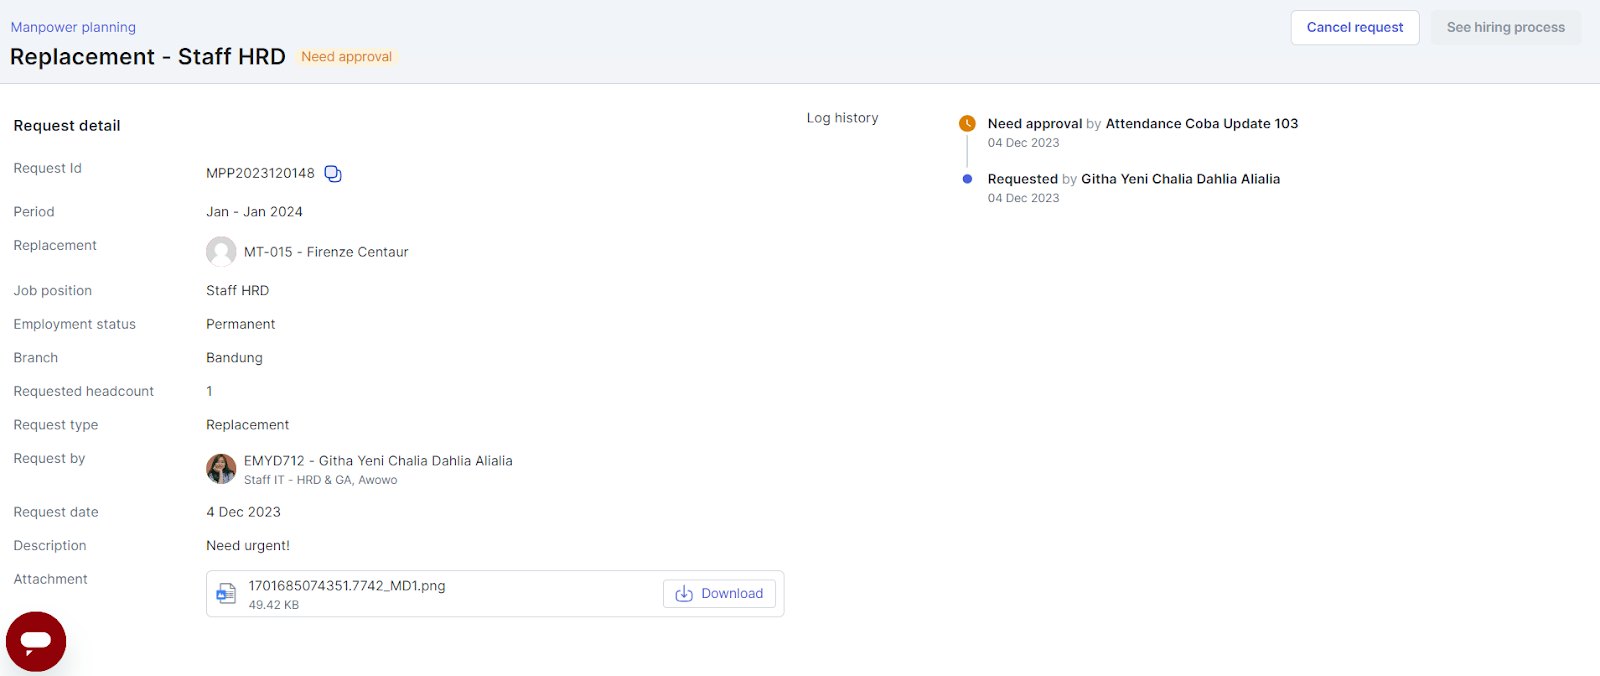Click the blue Requested timeline dot
Screen dimensions: 1600x676
[967, 179]
